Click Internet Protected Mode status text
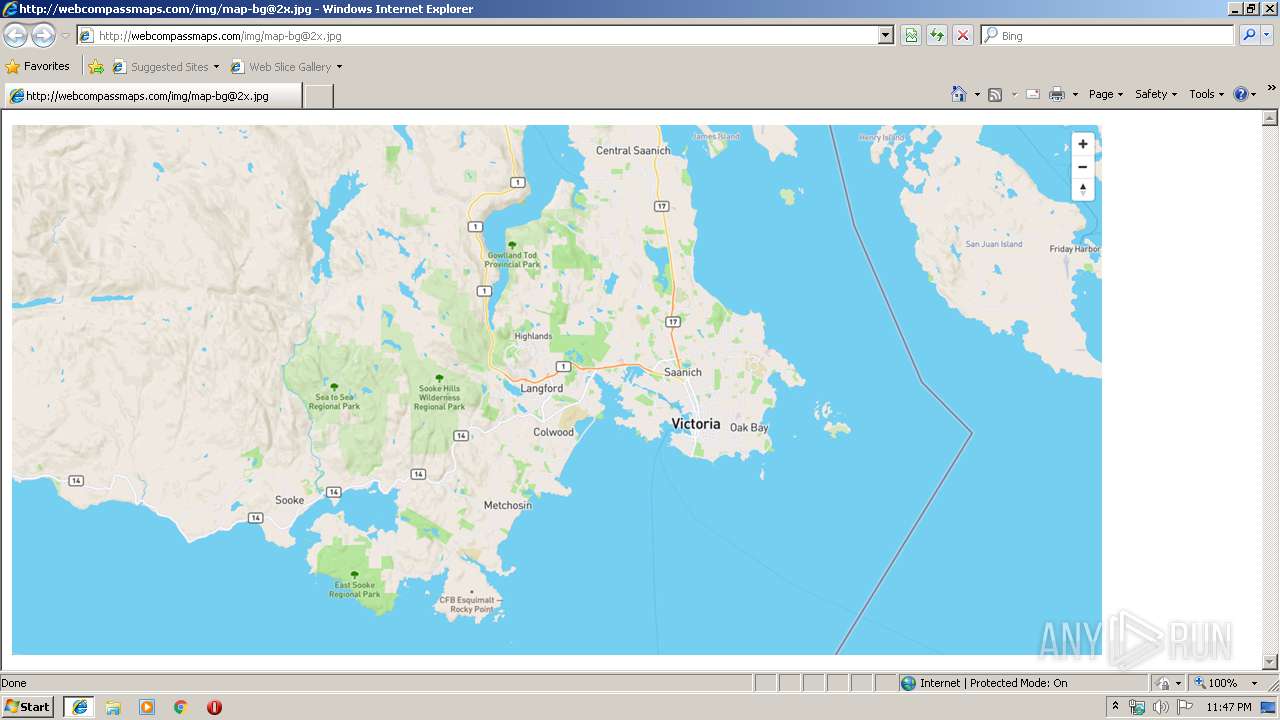The image size is (1280, 720). point(994,683)
